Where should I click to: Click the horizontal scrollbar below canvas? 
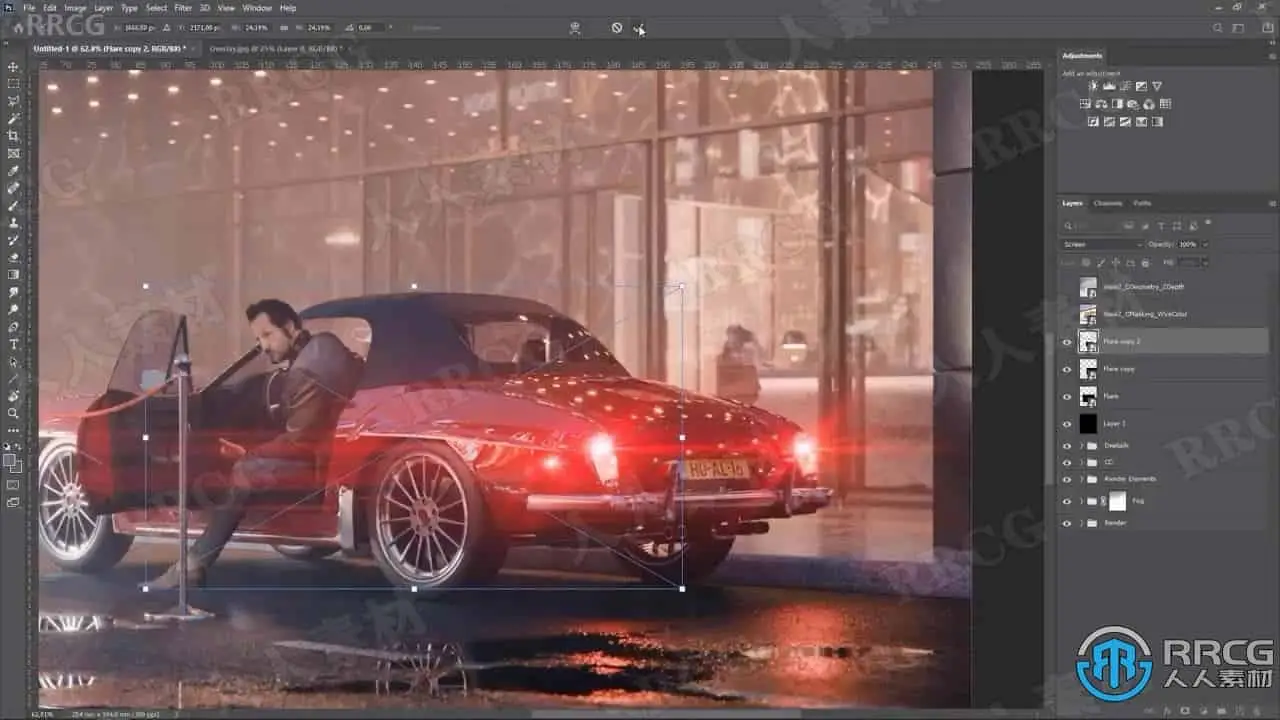[665, 714]
